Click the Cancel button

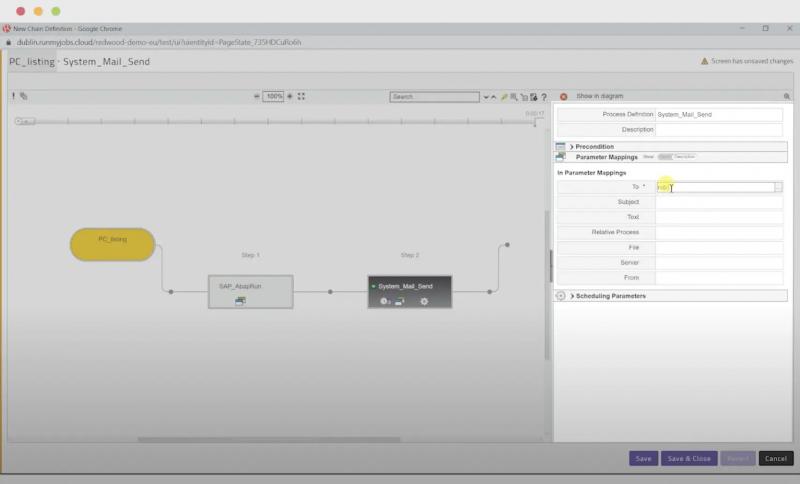tap(776, 458)
